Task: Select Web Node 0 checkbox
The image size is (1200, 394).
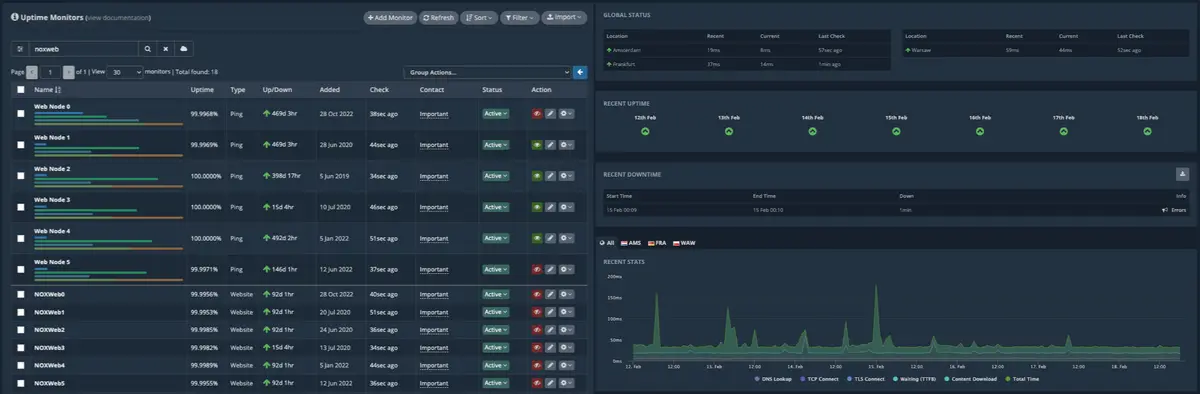Action: [x=21, y=114]
